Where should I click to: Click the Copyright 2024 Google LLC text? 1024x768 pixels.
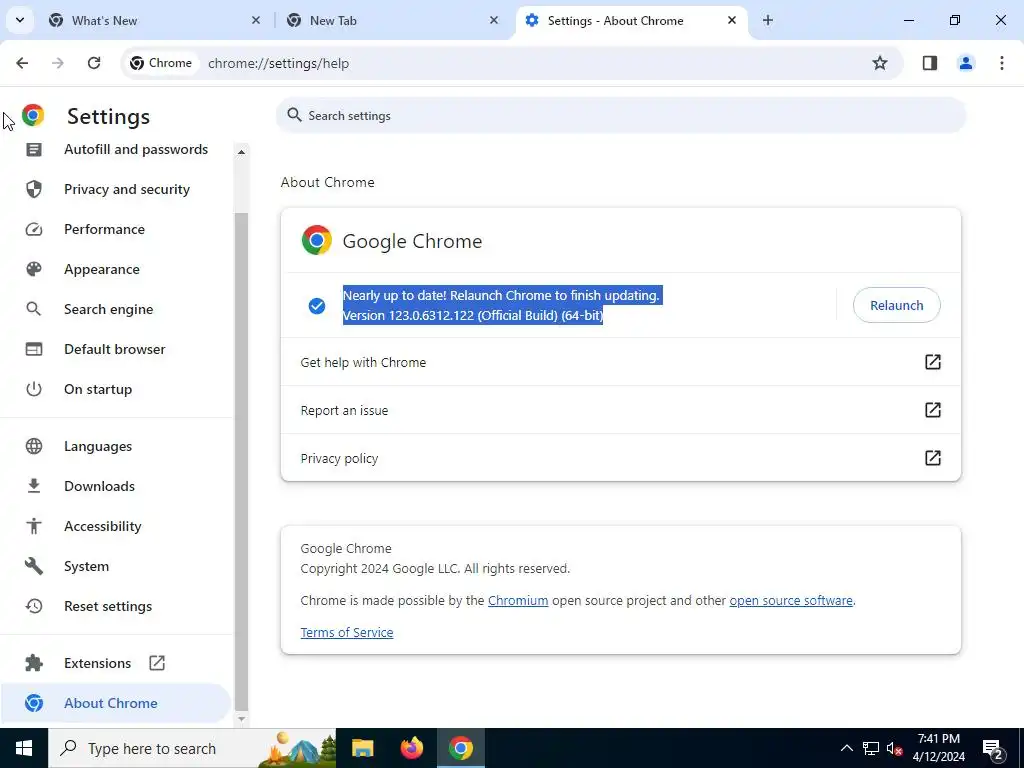click(x=435, y=568)
